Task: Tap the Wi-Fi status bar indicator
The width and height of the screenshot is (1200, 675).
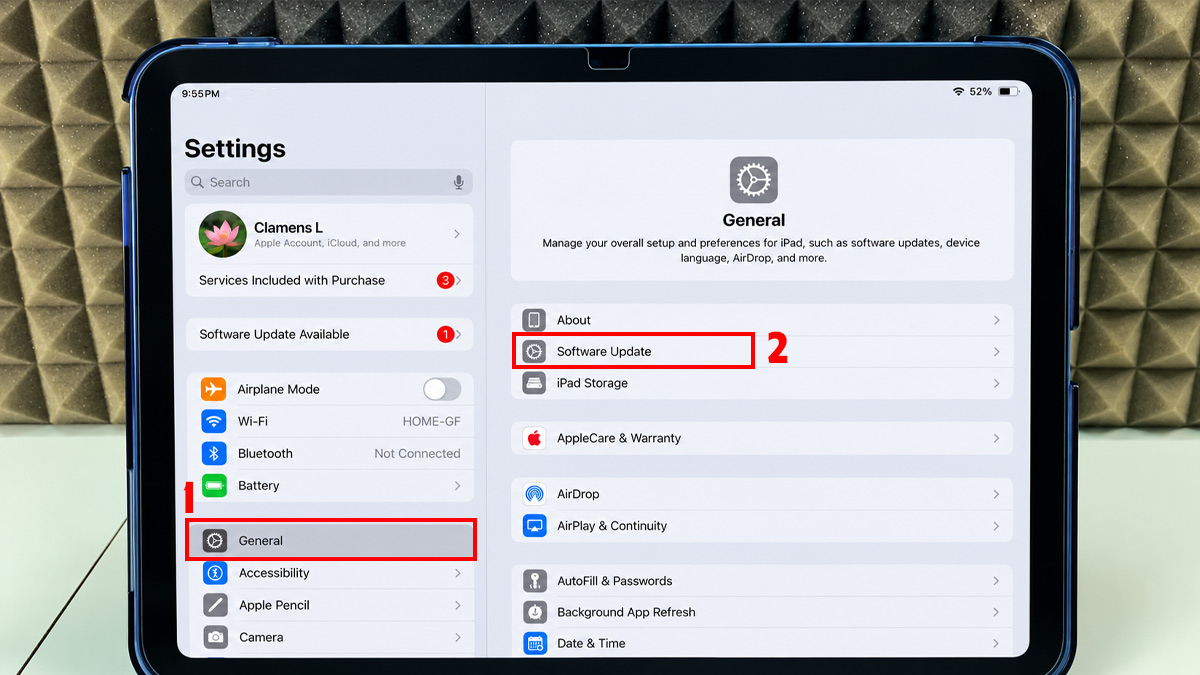Action: (958, 91)
